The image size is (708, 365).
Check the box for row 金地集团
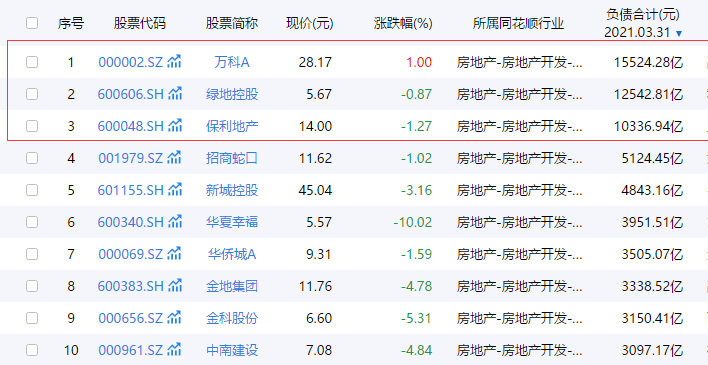coord(32,286)
